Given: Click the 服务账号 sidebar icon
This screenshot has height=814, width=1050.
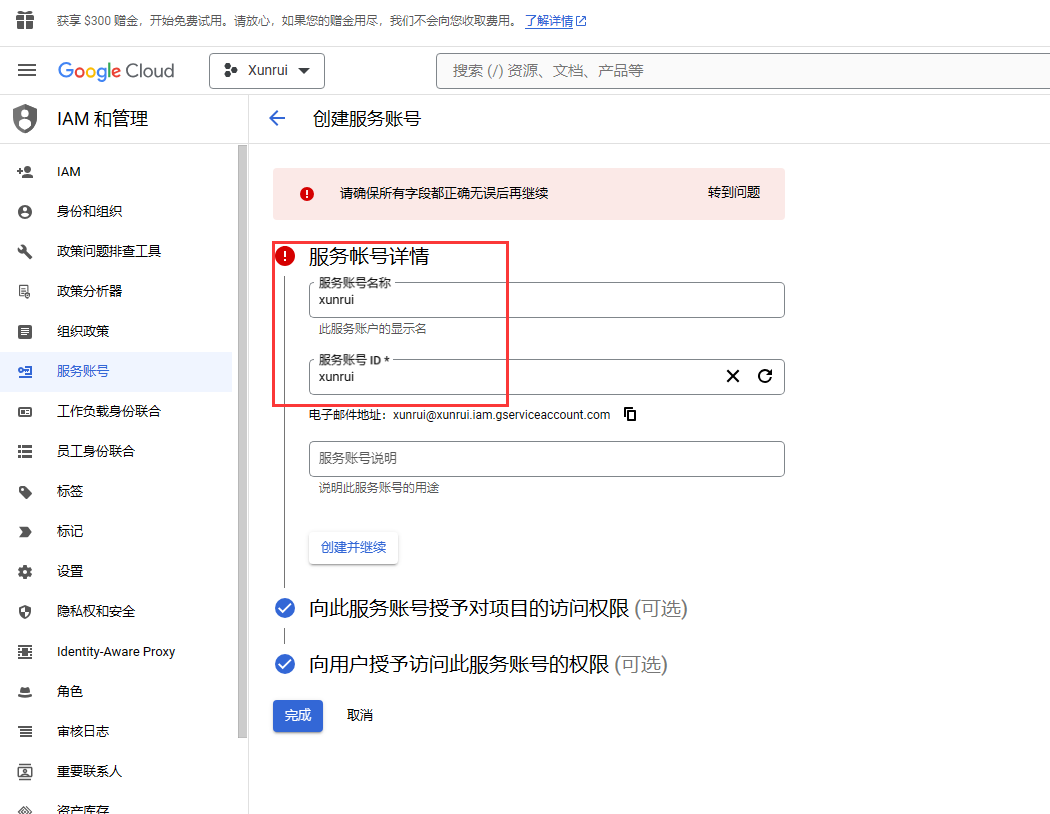Looking at the screenshot, I should pos(25,372).
